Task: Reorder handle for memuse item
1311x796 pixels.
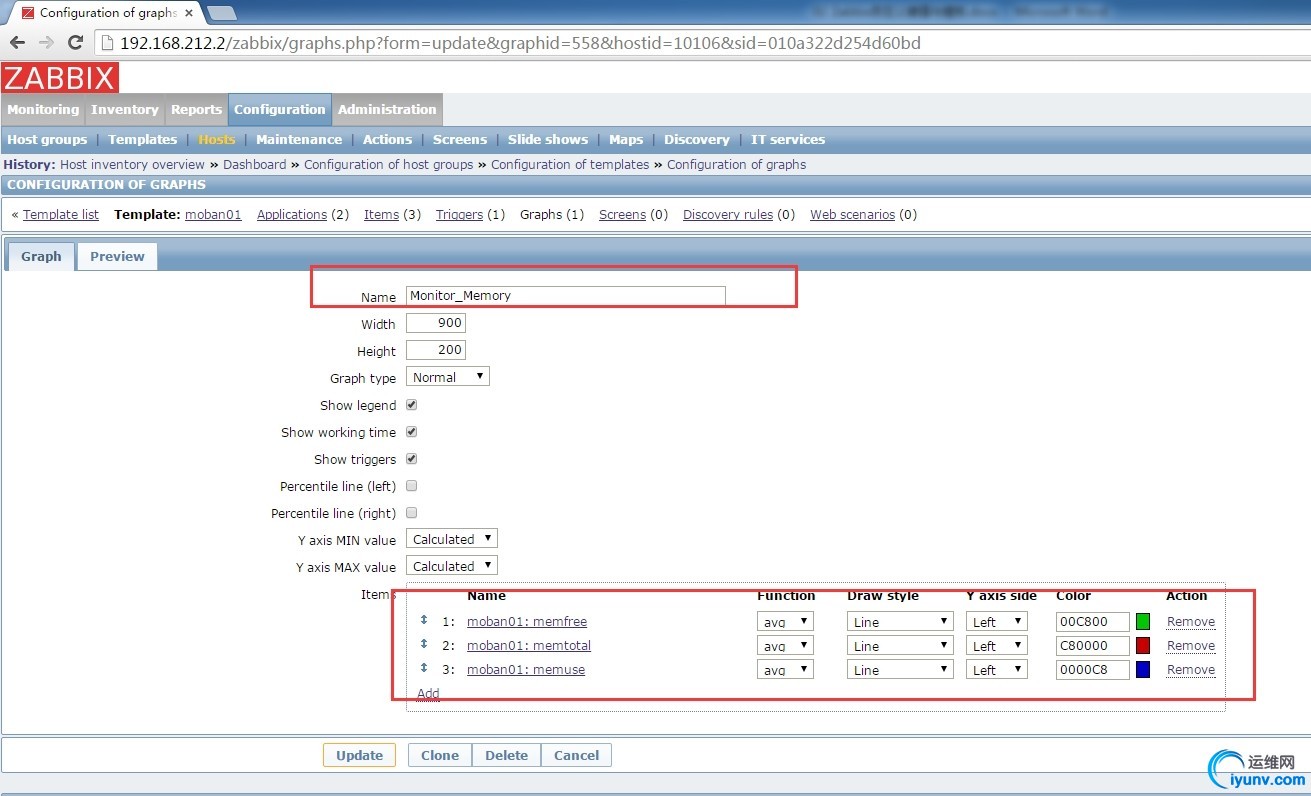Action: pyautogui.click(x=424, y=668)
